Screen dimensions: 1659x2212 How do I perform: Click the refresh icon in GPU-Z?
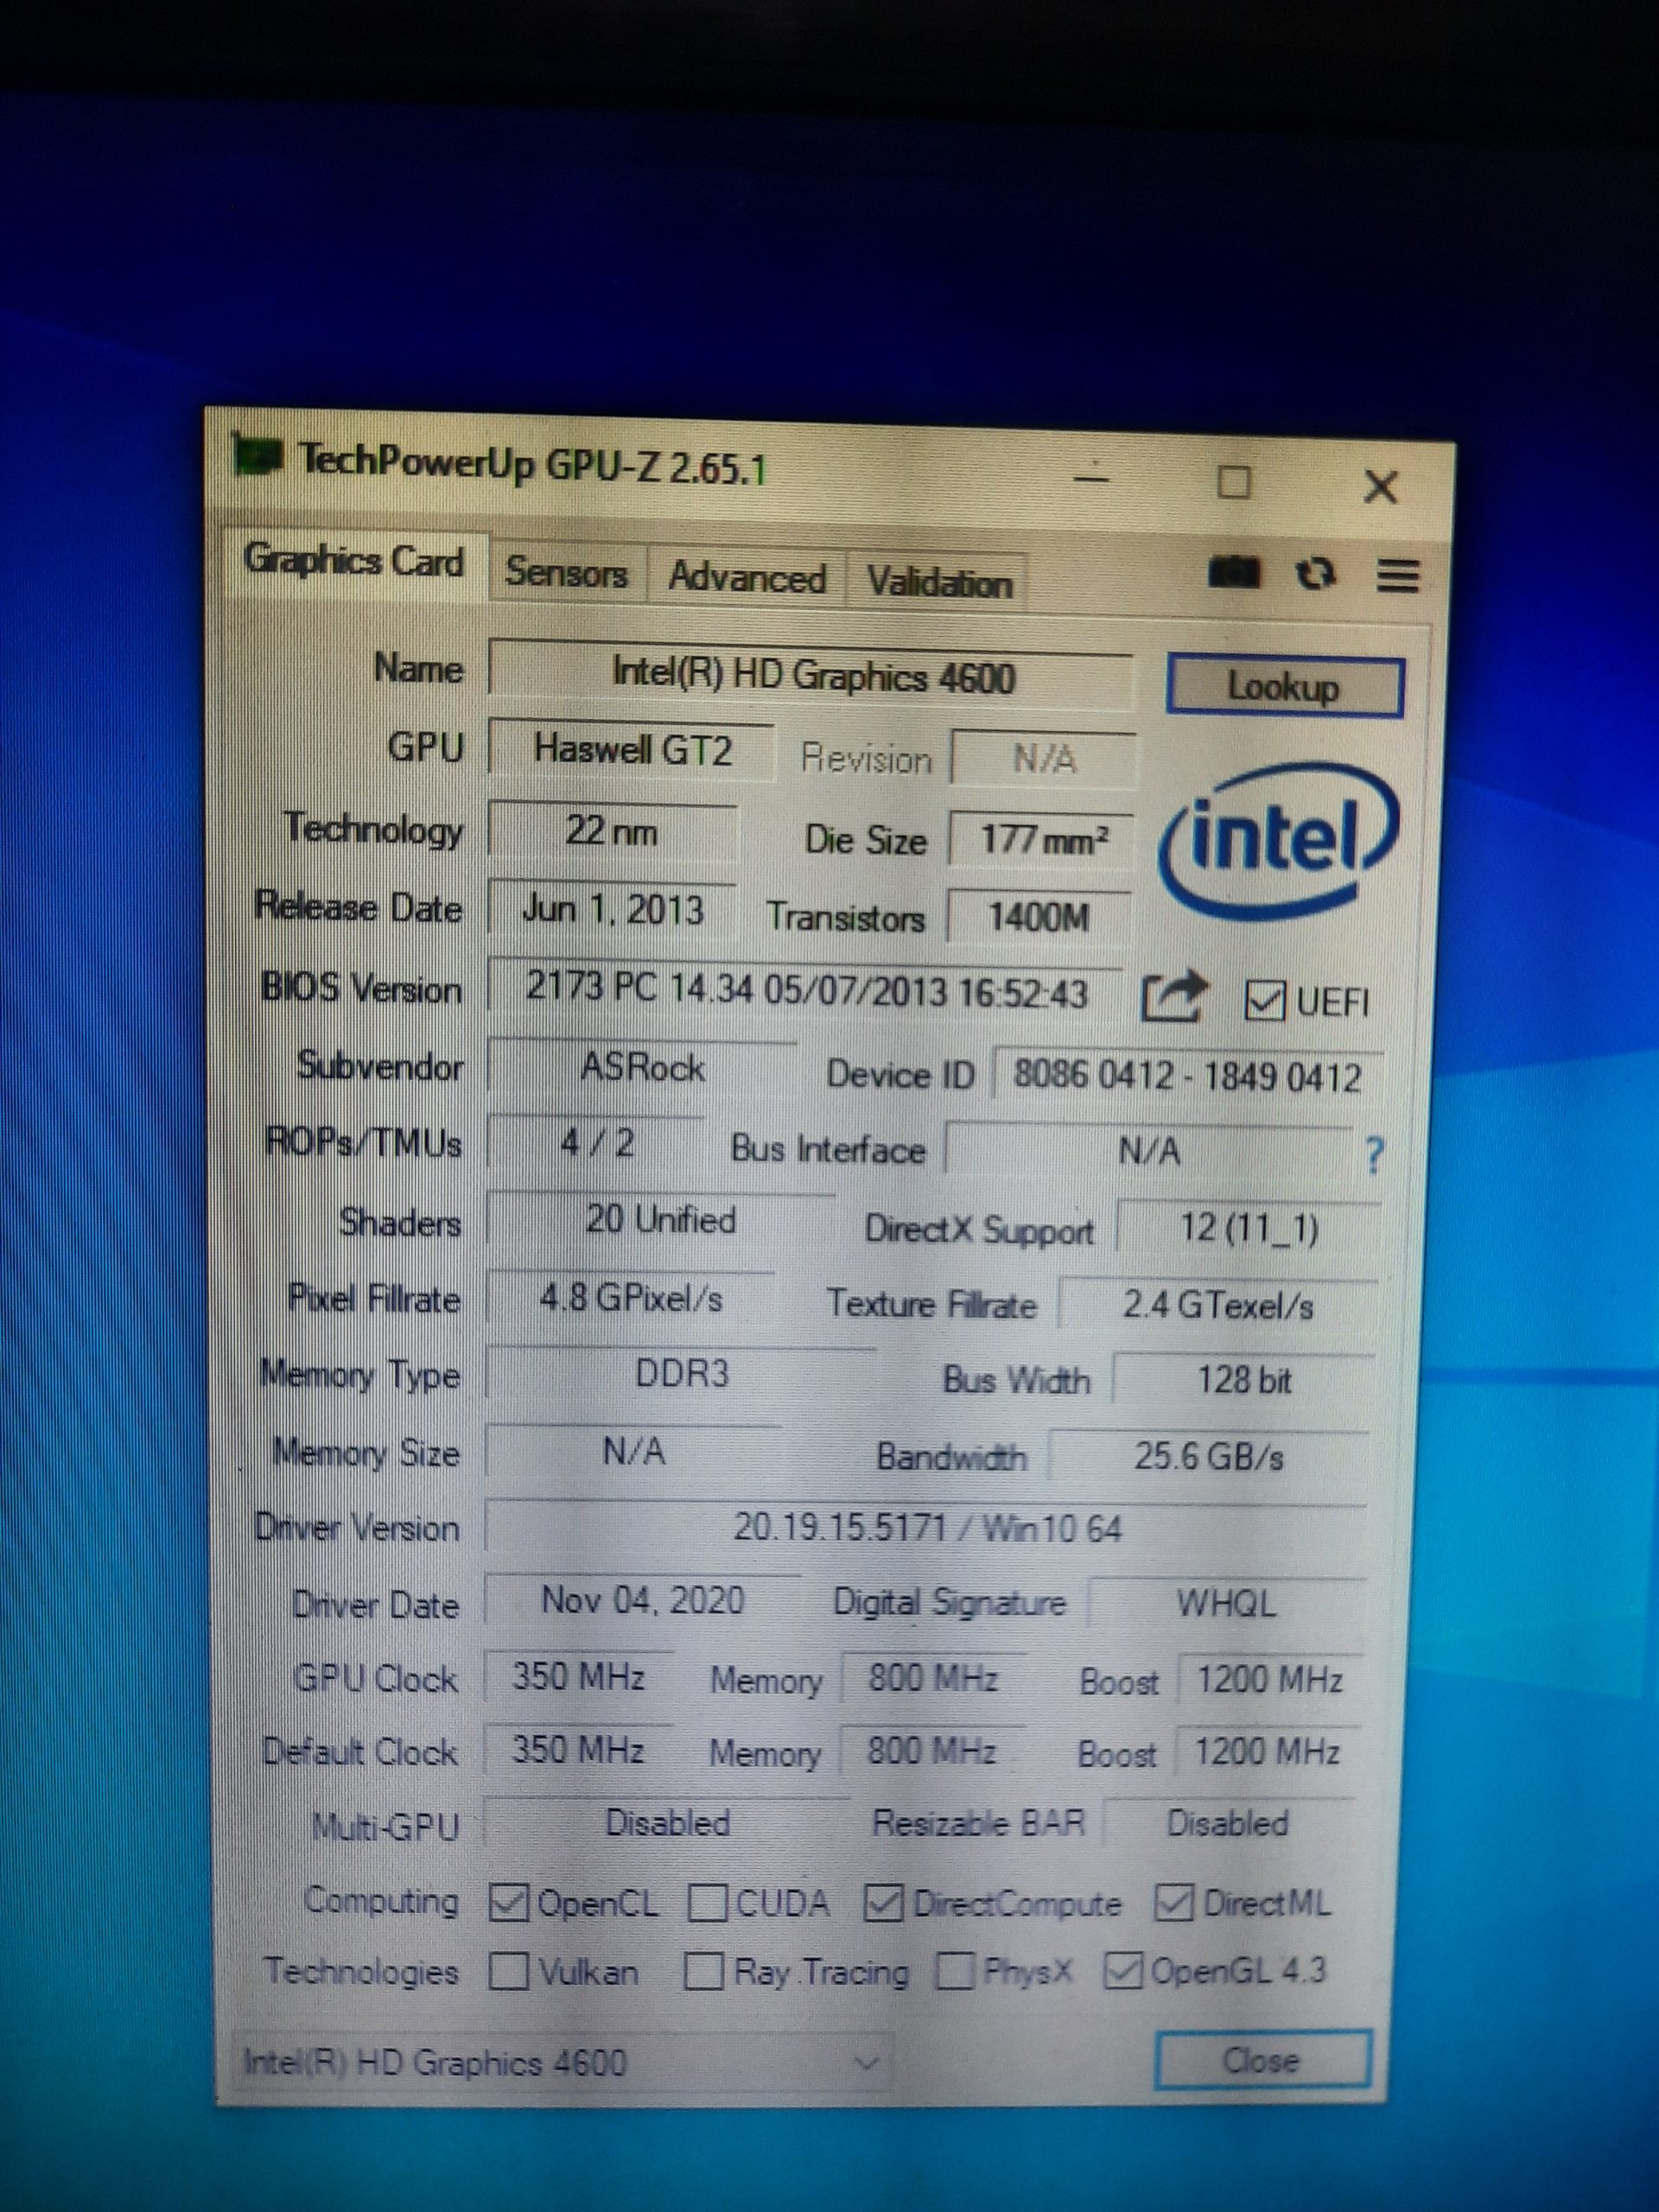point(1315,574)
